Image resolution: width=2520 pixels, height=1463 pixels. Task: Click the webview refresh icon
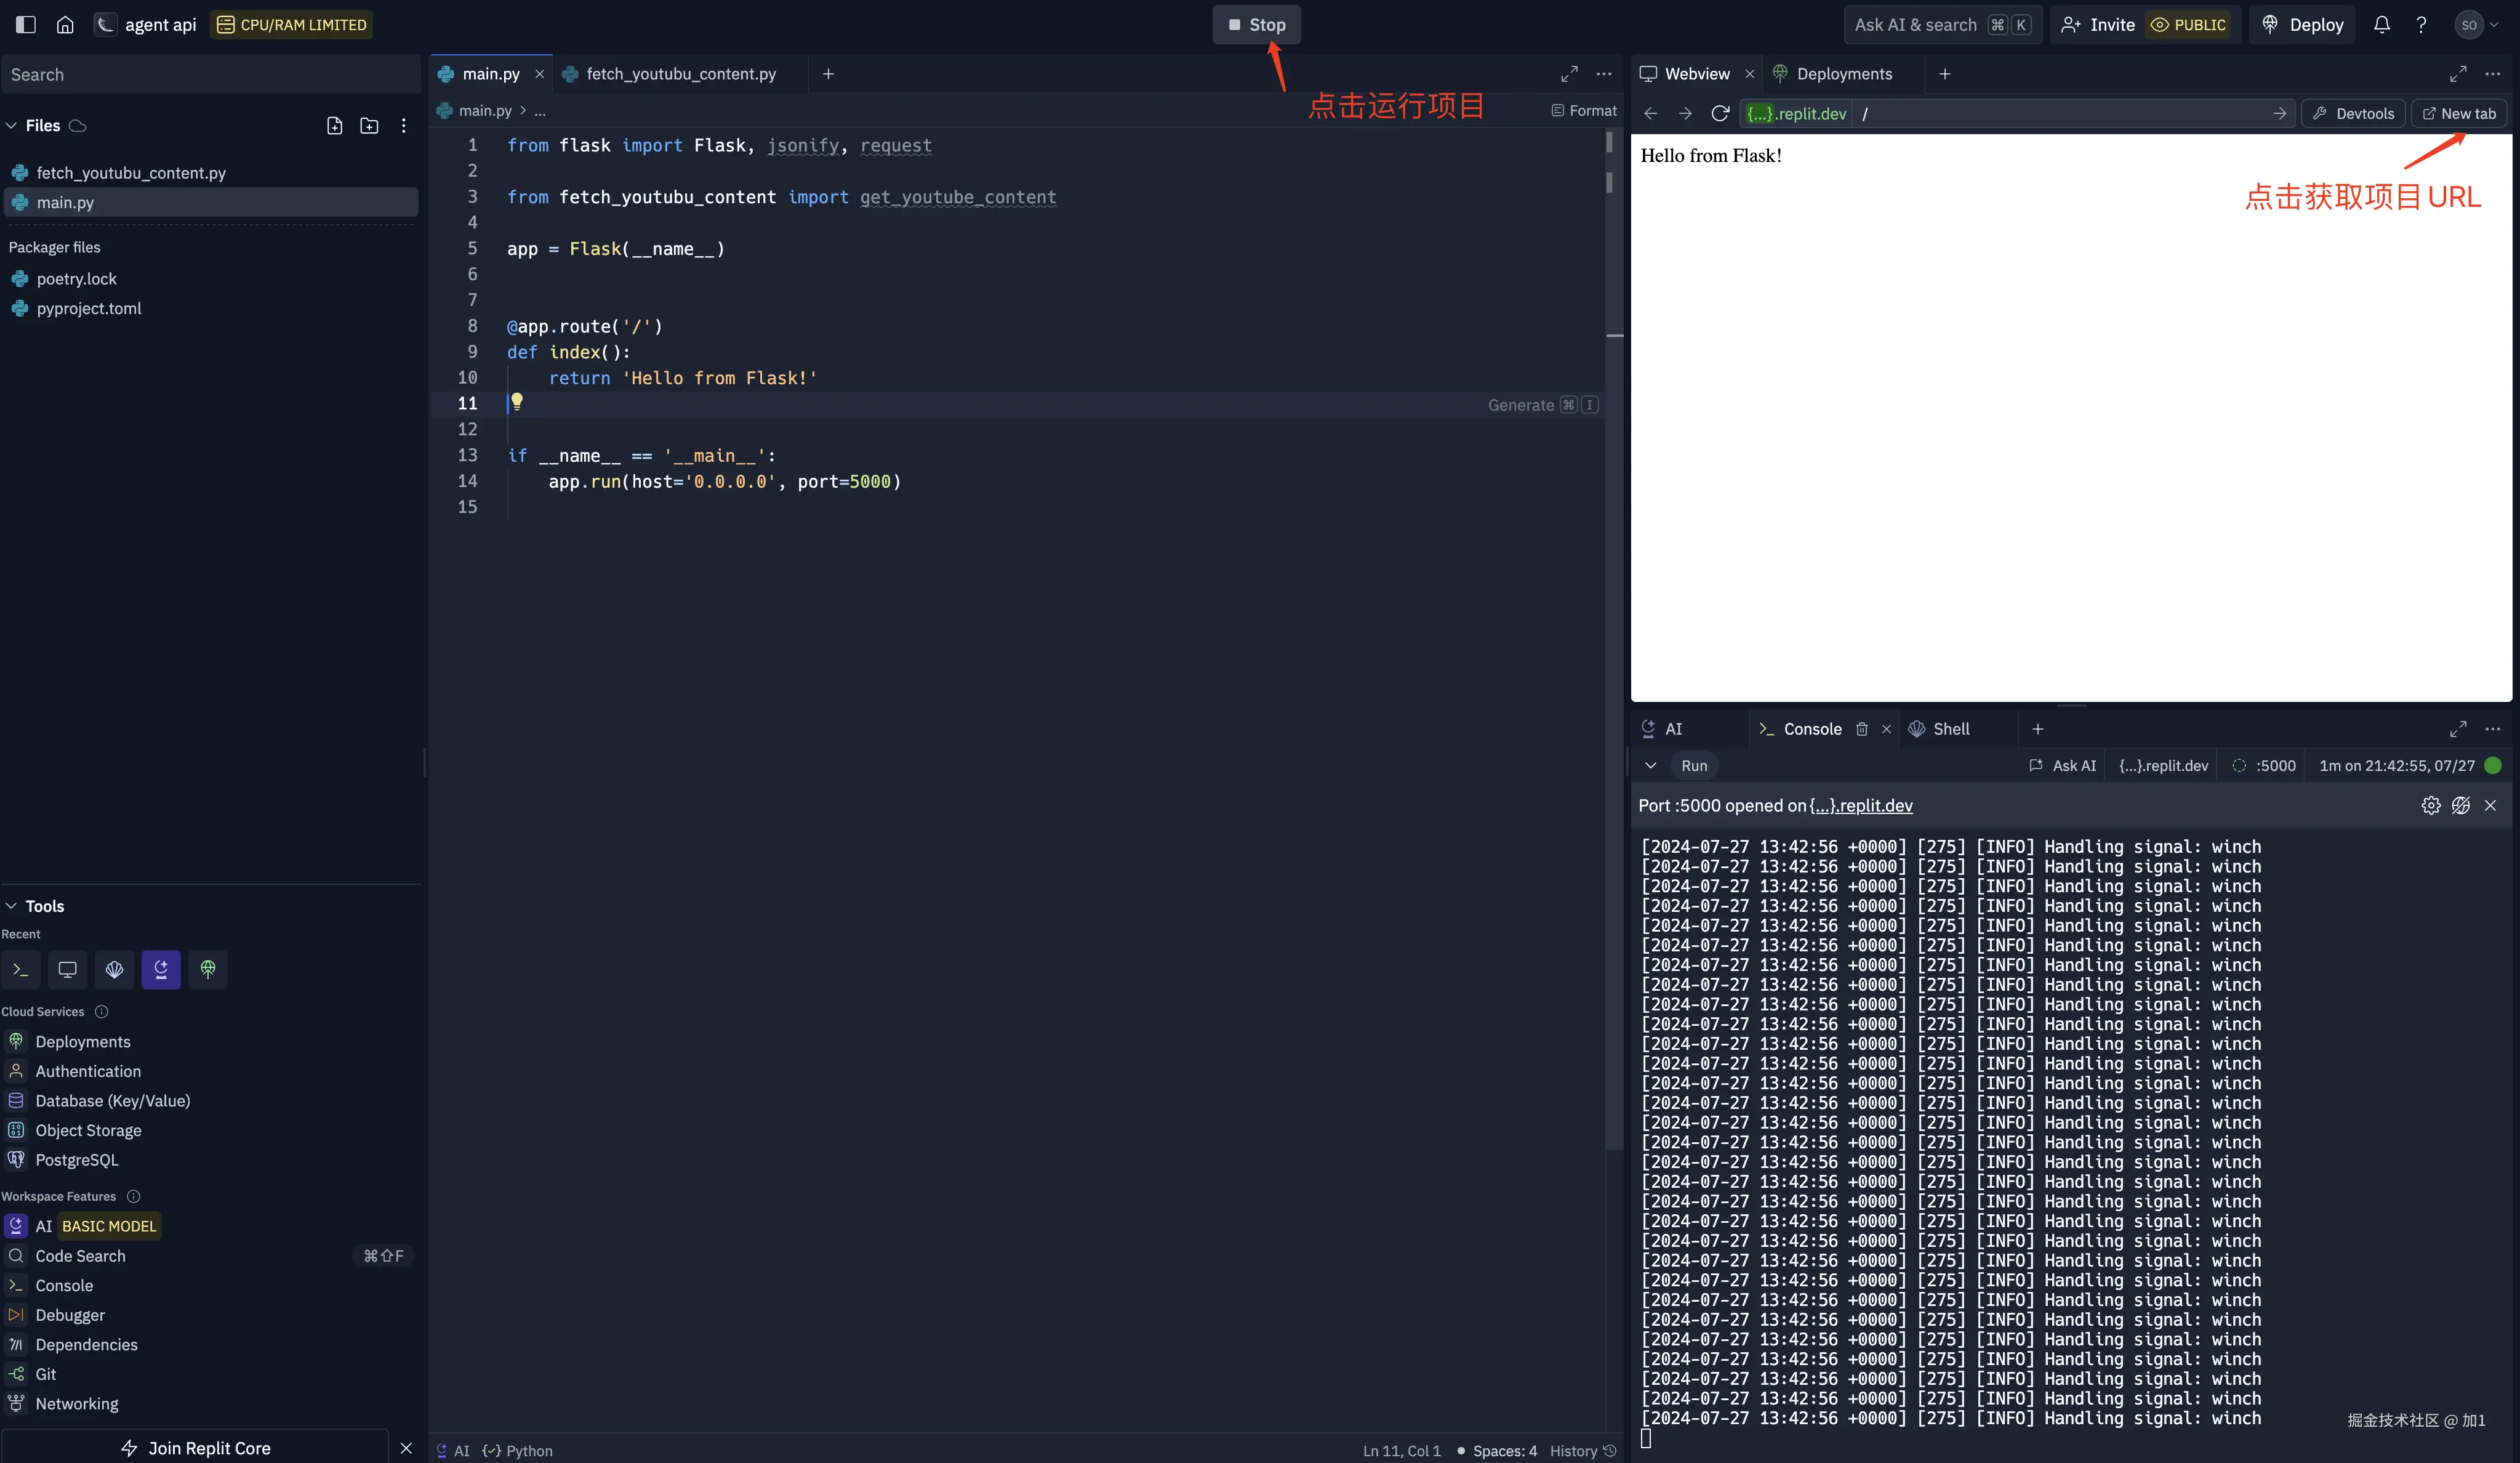click(1719, 113)
